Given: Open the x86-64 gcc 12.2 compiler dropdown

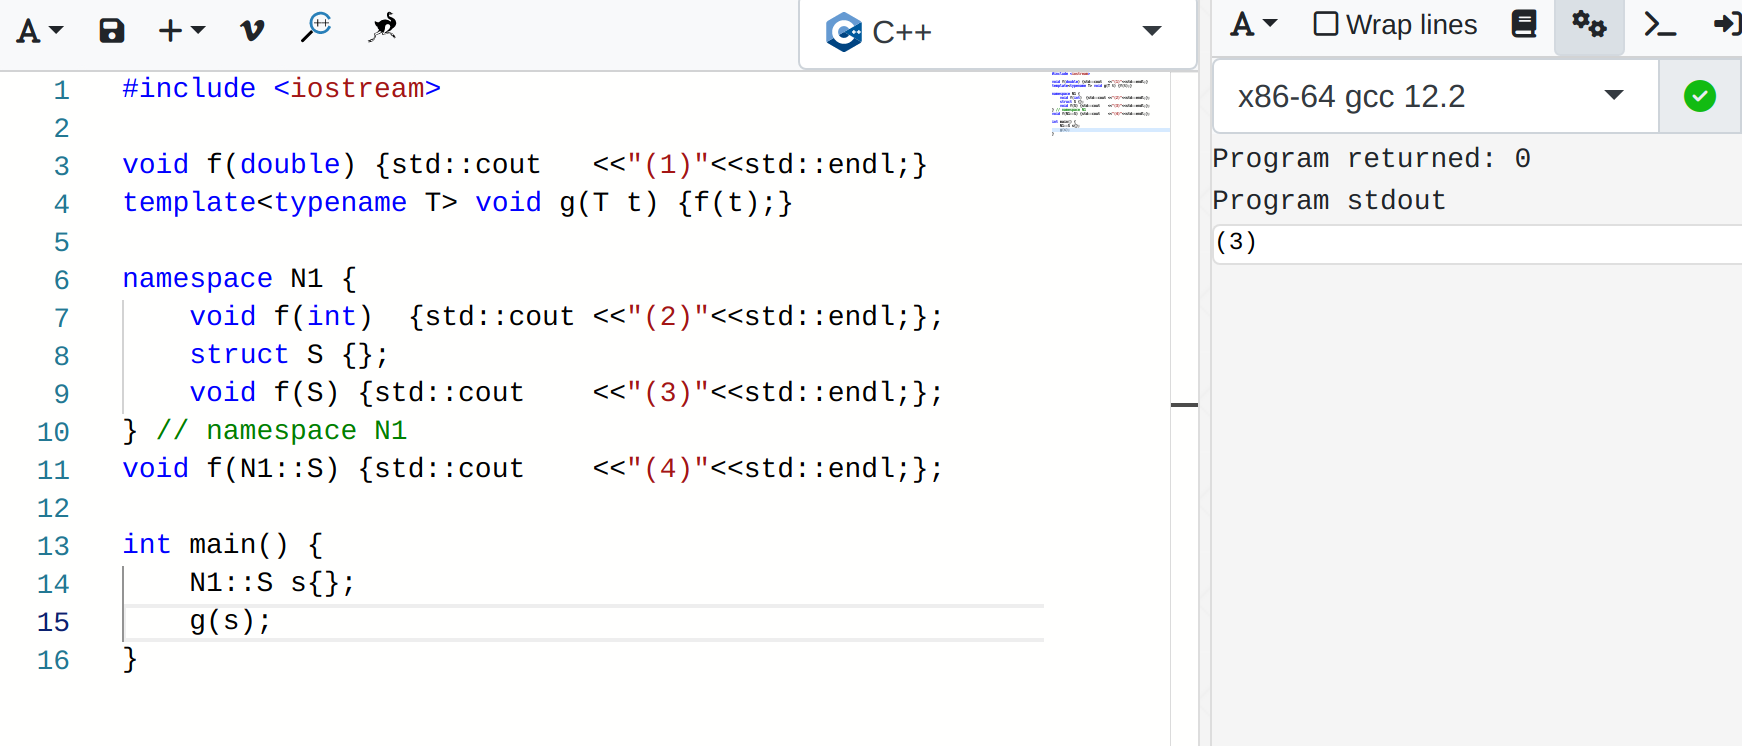Looking at the screenshot, I should [1435, 96].
